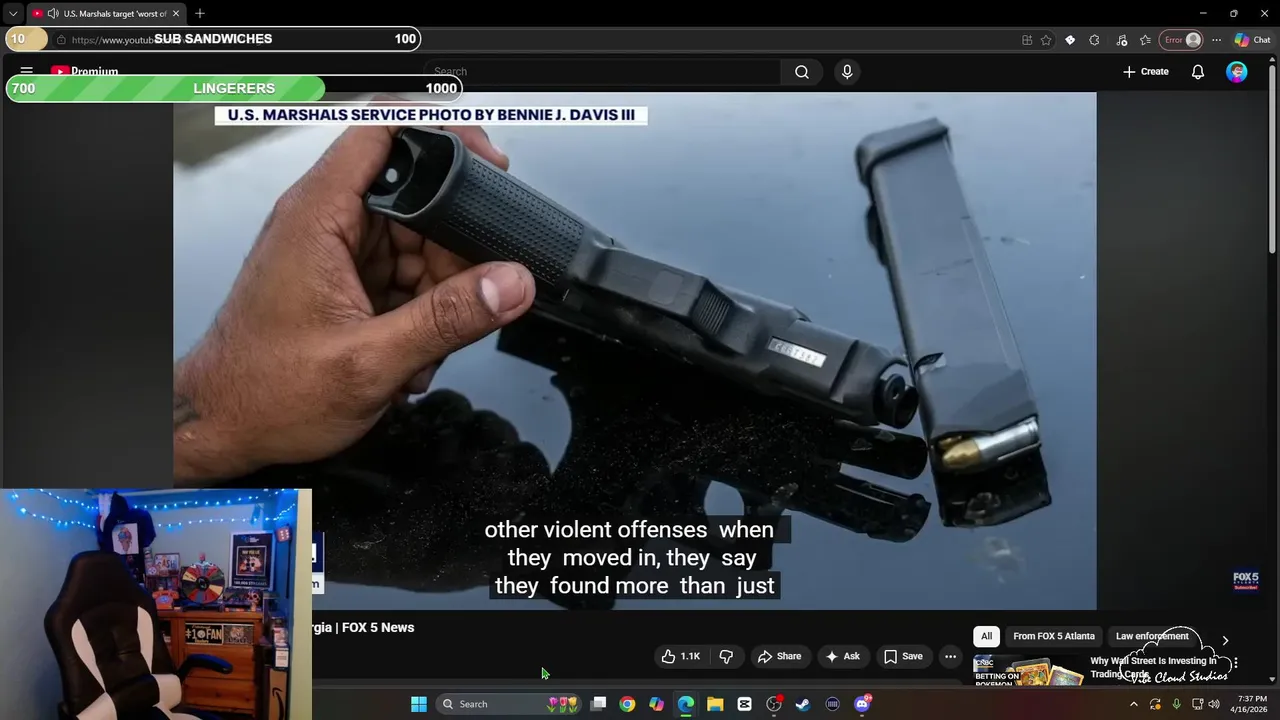Show hidden system tray icons

tap(1133, 704)
